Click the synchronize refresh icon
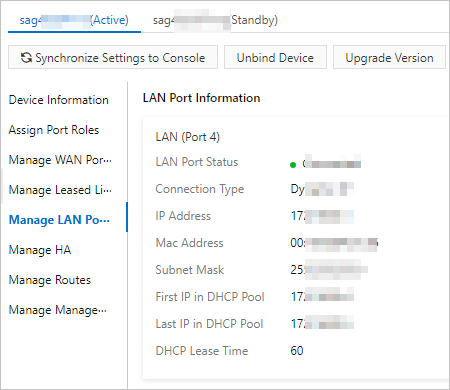 (x=26, y=58)
